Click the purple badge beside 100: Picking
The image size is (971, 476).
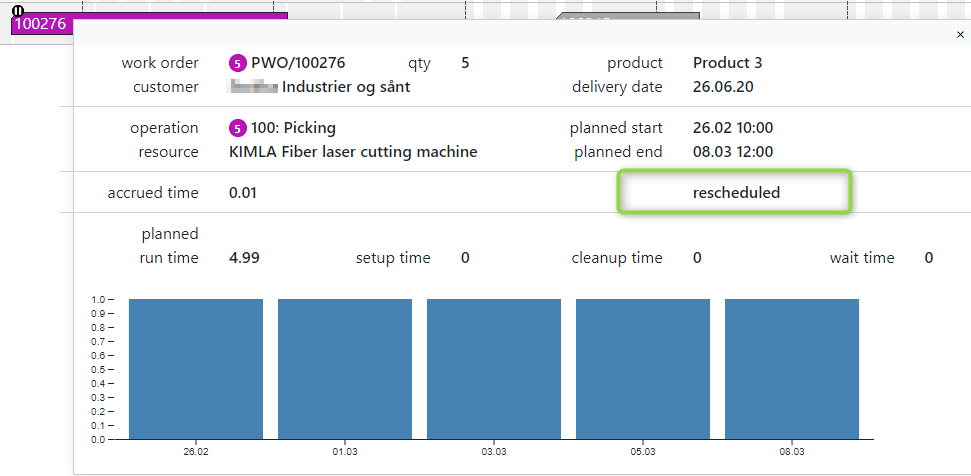(x=237, y=128)
